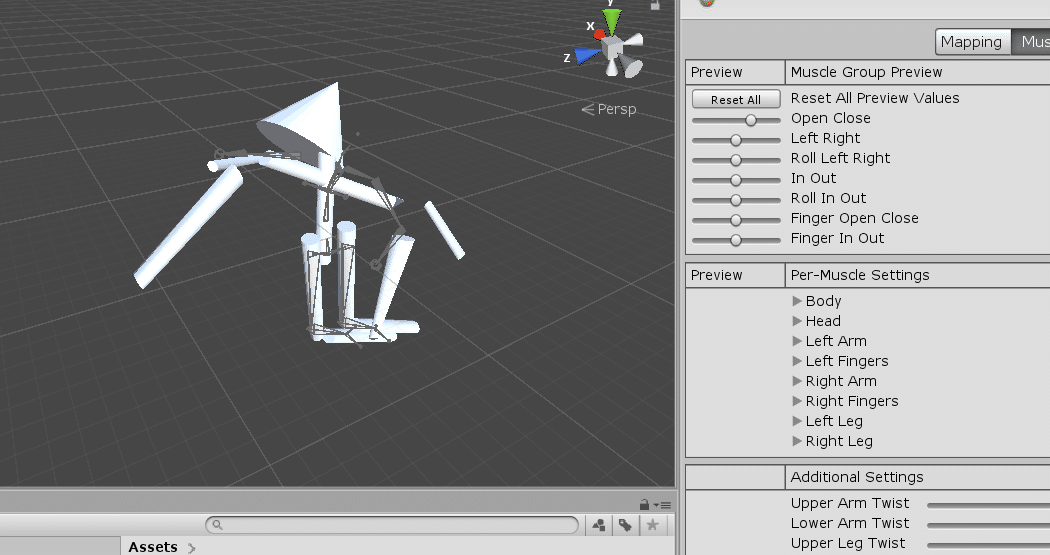Viewport: 1050px width, 555px height.
Task: Click the center cube of the scene gizmo
Action: click(611, 47)
